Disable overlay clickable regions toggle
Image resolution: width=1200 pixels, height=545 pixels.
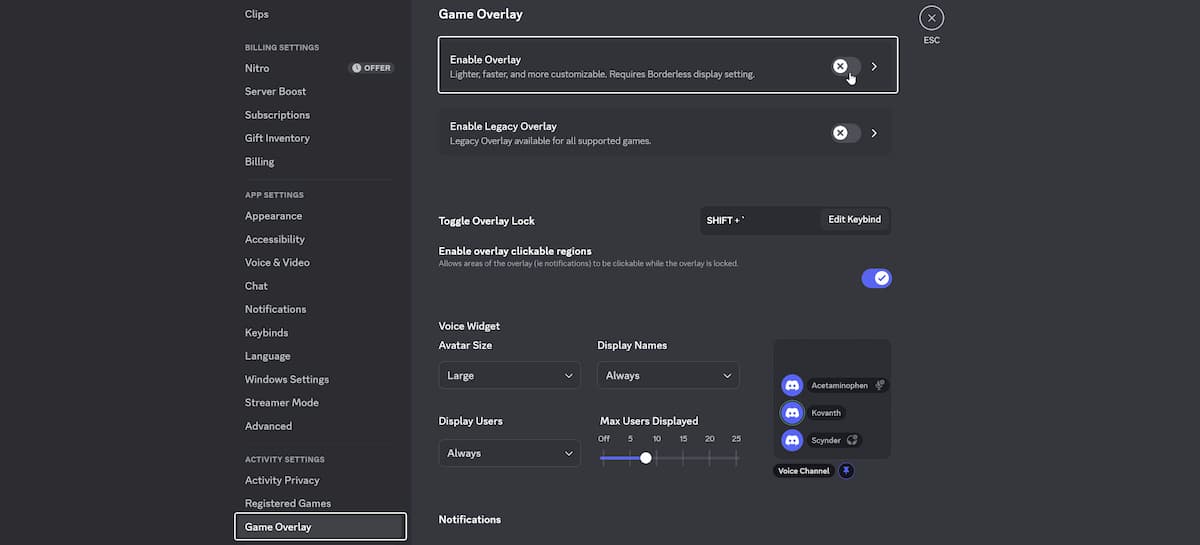876,278
